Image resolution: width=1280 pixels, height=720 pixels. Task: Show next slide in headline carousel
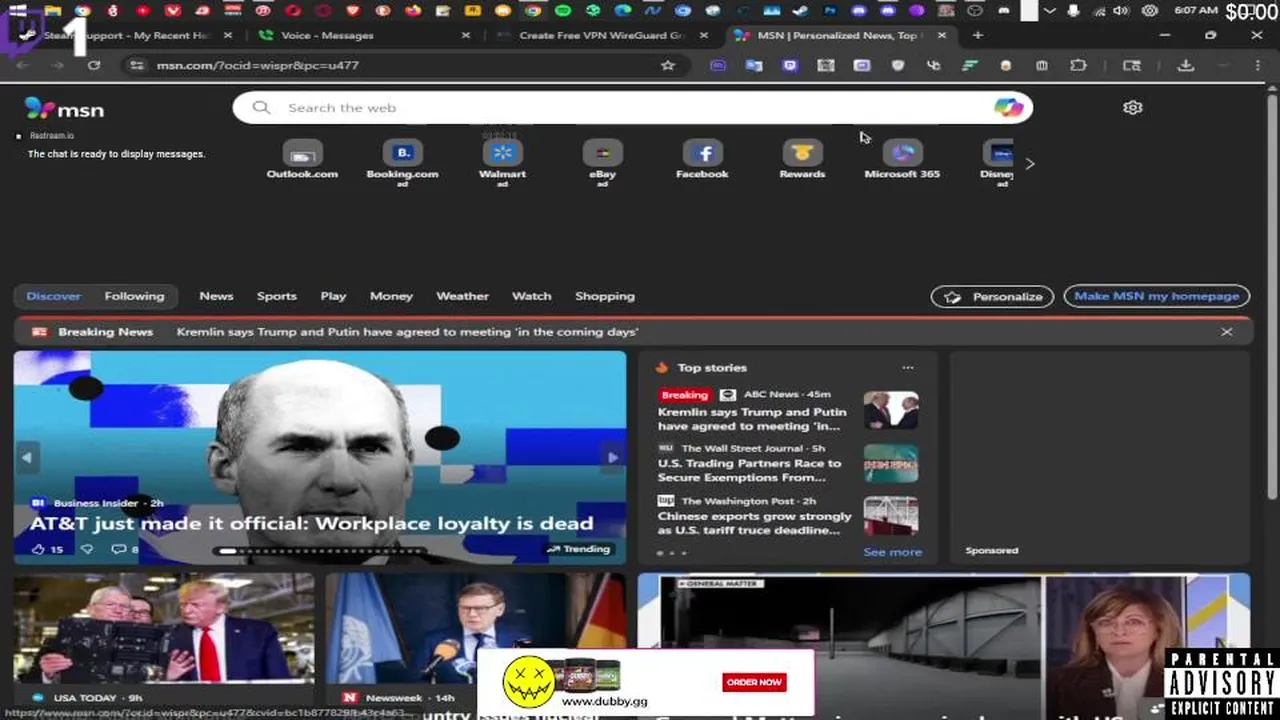tap(613, 457)
